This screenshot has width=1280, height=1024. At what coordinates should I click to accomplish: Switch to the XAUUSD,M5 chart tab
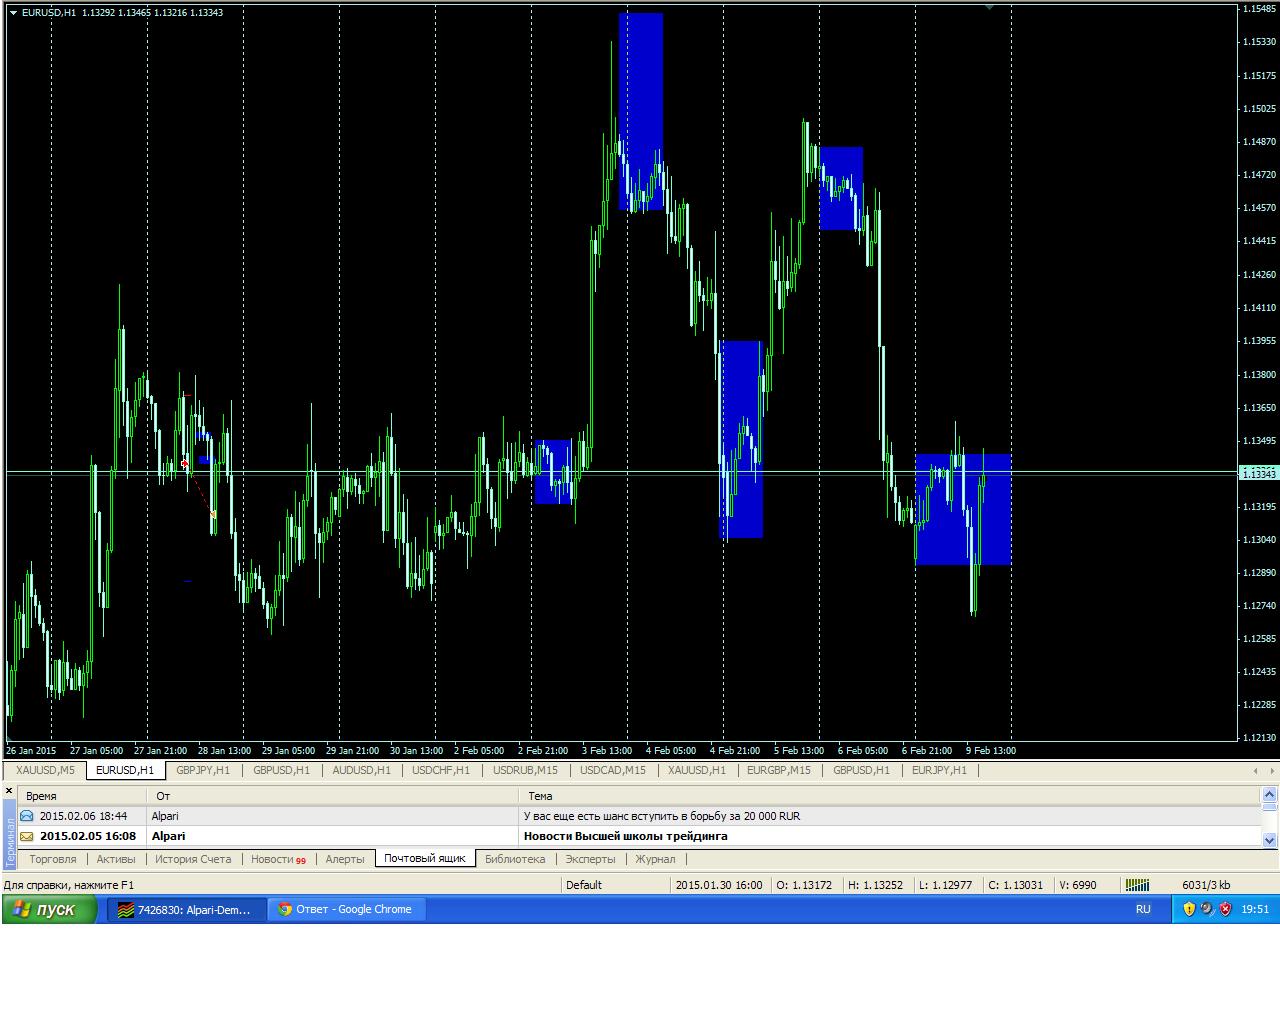(x=45, y=770)
